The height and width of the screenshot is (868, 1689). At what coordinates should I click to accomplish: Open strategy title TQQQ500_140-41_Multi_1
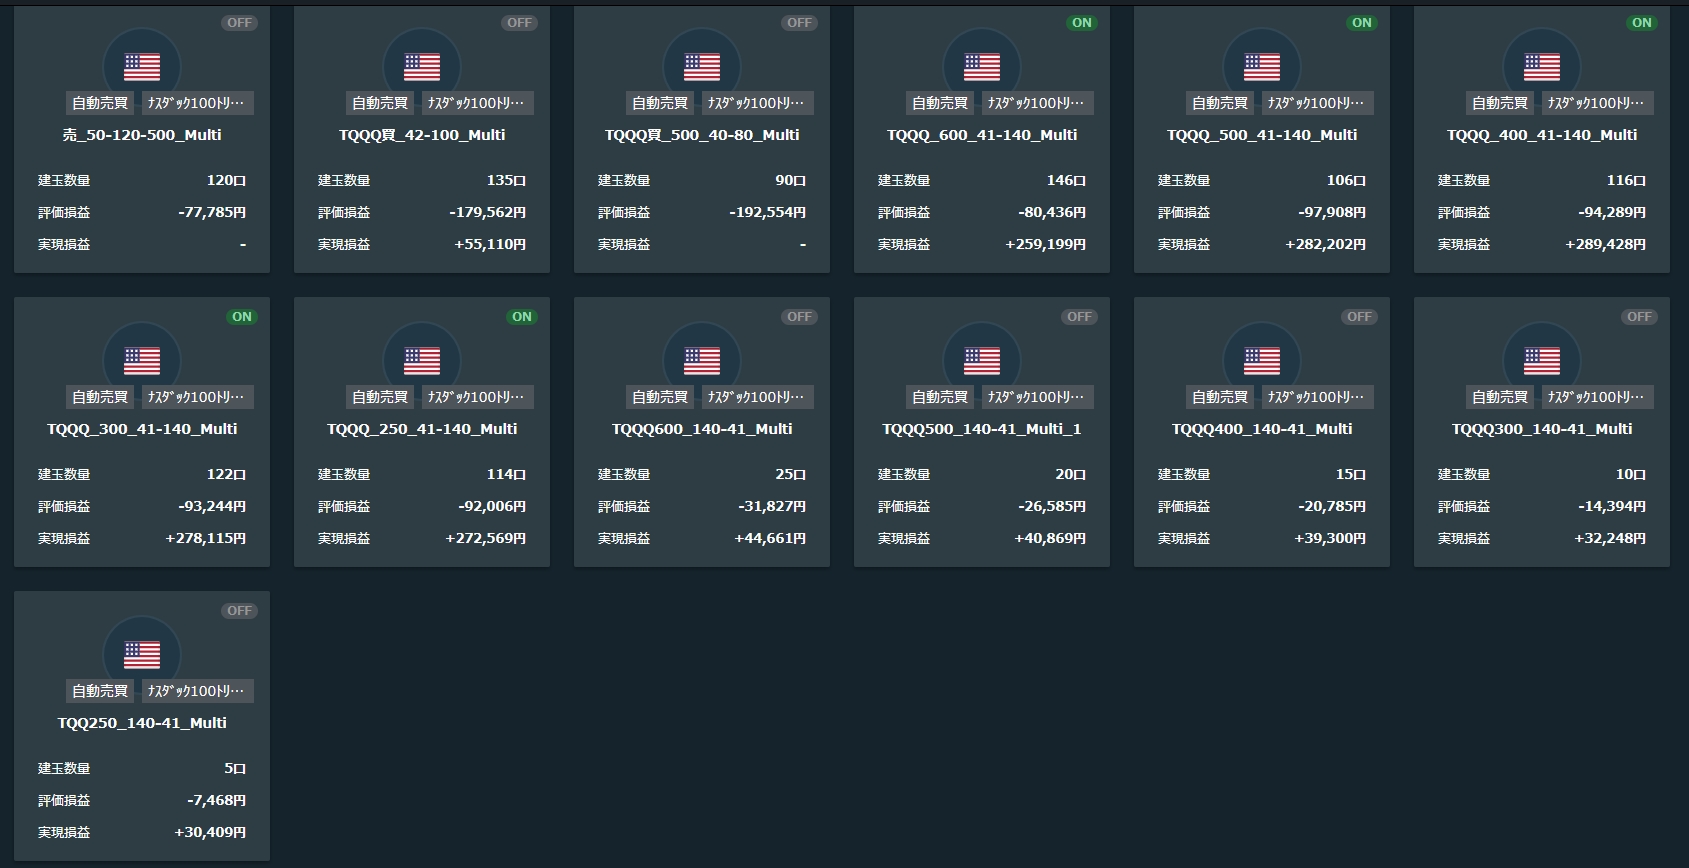point(982,429)
